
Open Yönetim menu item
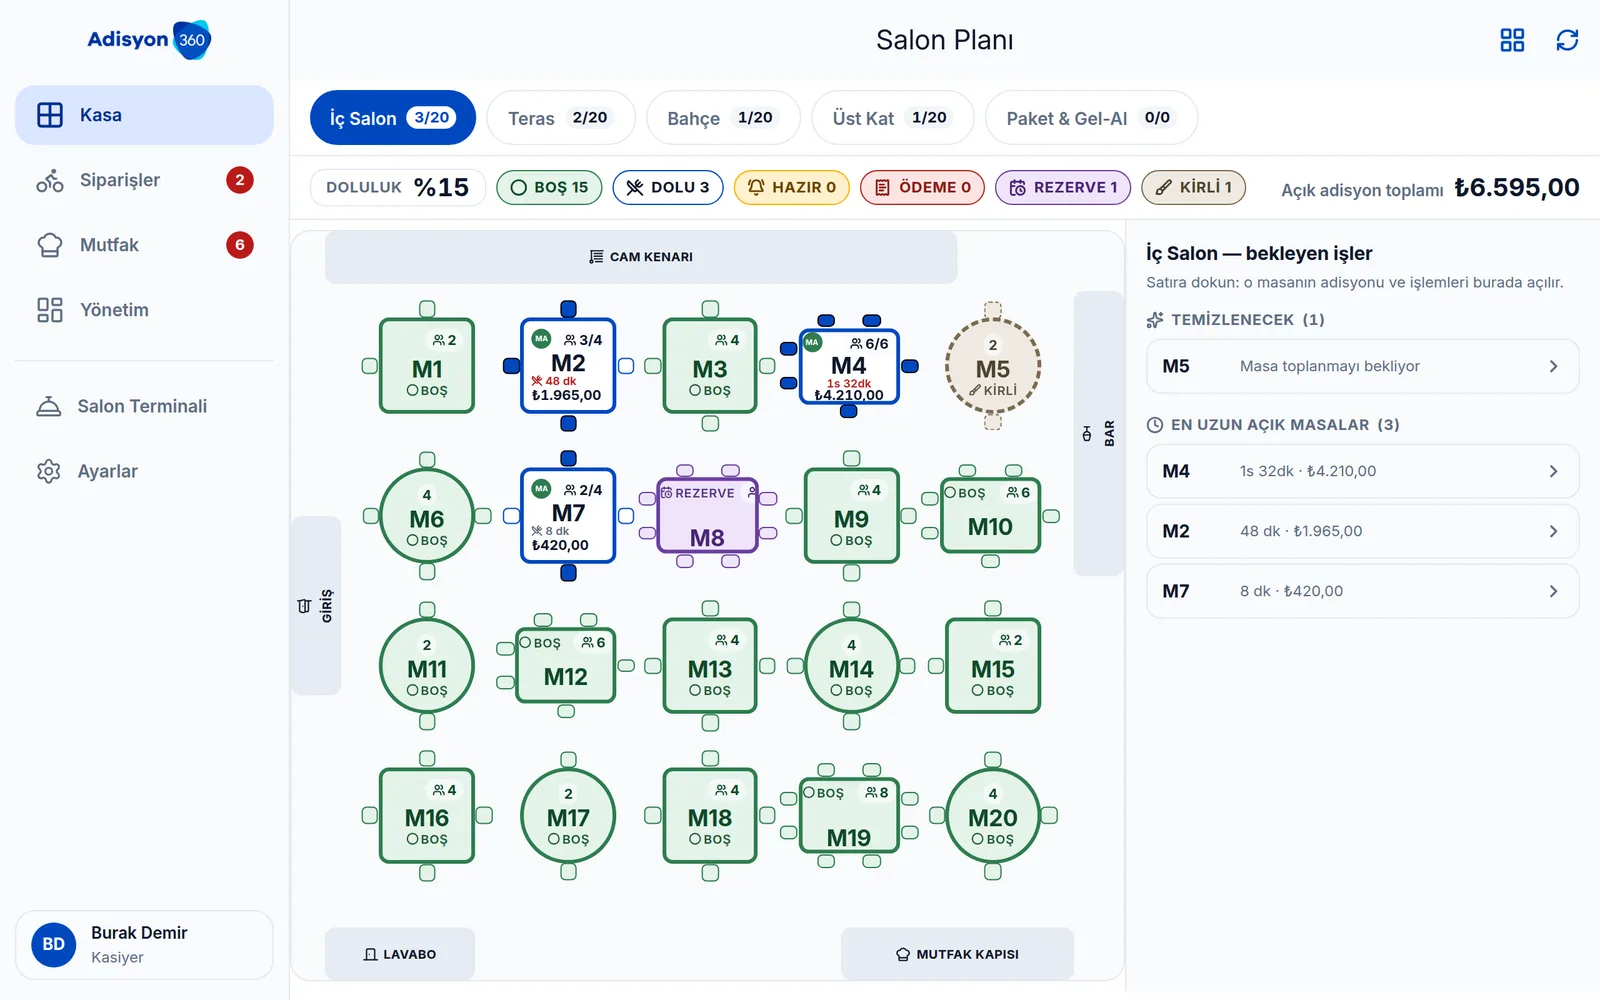(144, 310)
